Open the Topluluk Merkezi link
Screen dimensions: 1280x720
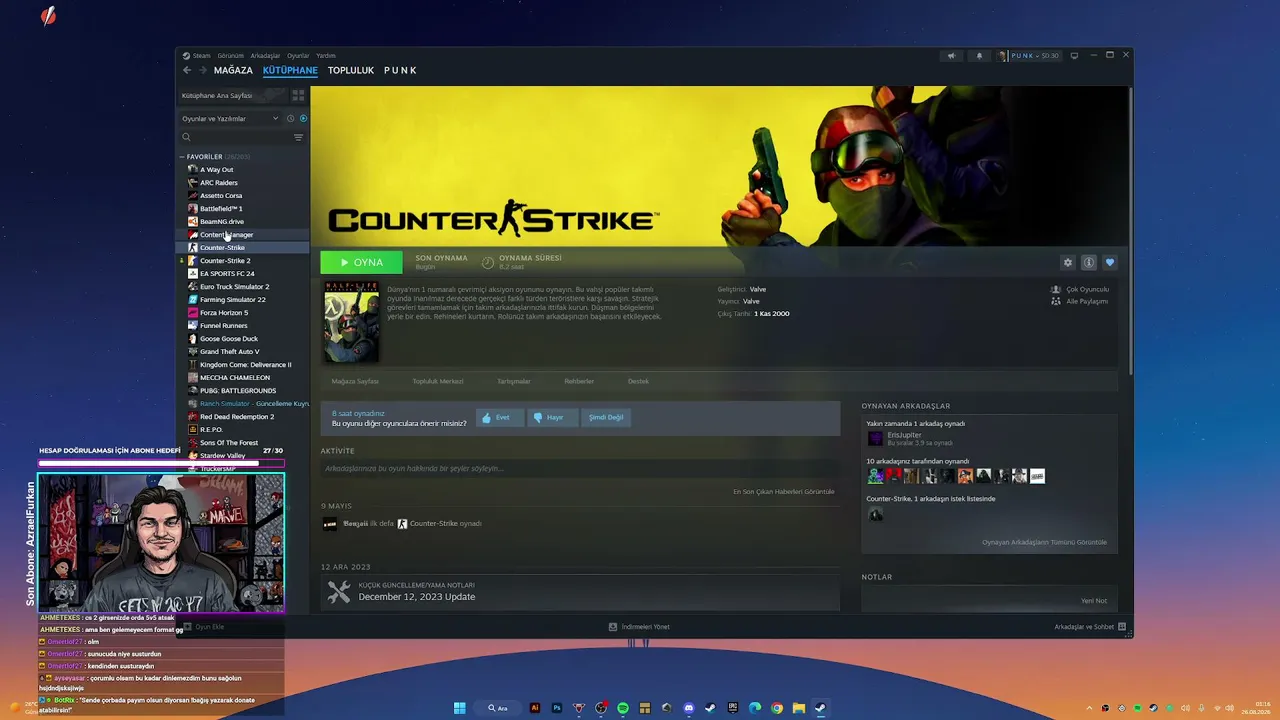(438, 381)
